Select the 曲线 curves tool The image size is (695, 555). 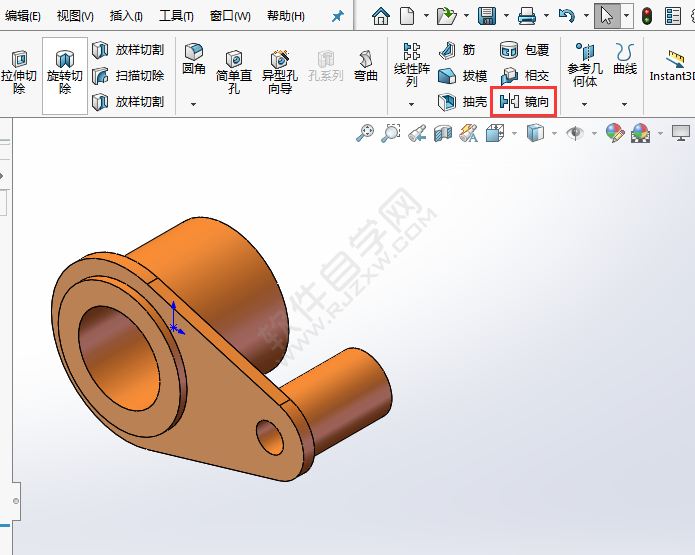point(625,59)
